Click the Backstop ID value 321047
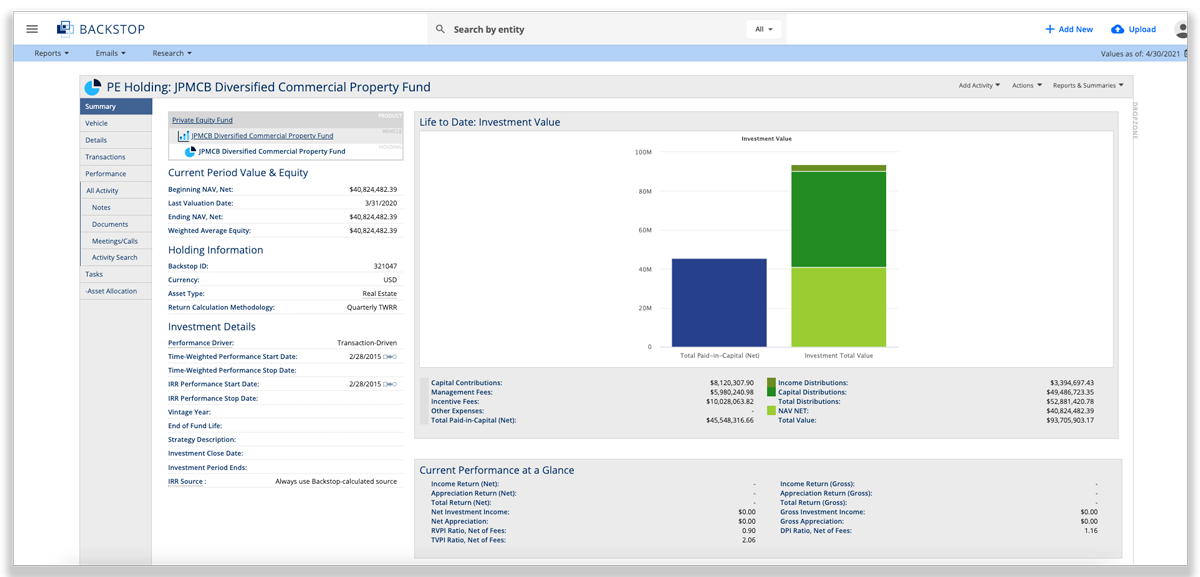1200x577 pixels. coord(385,266)
